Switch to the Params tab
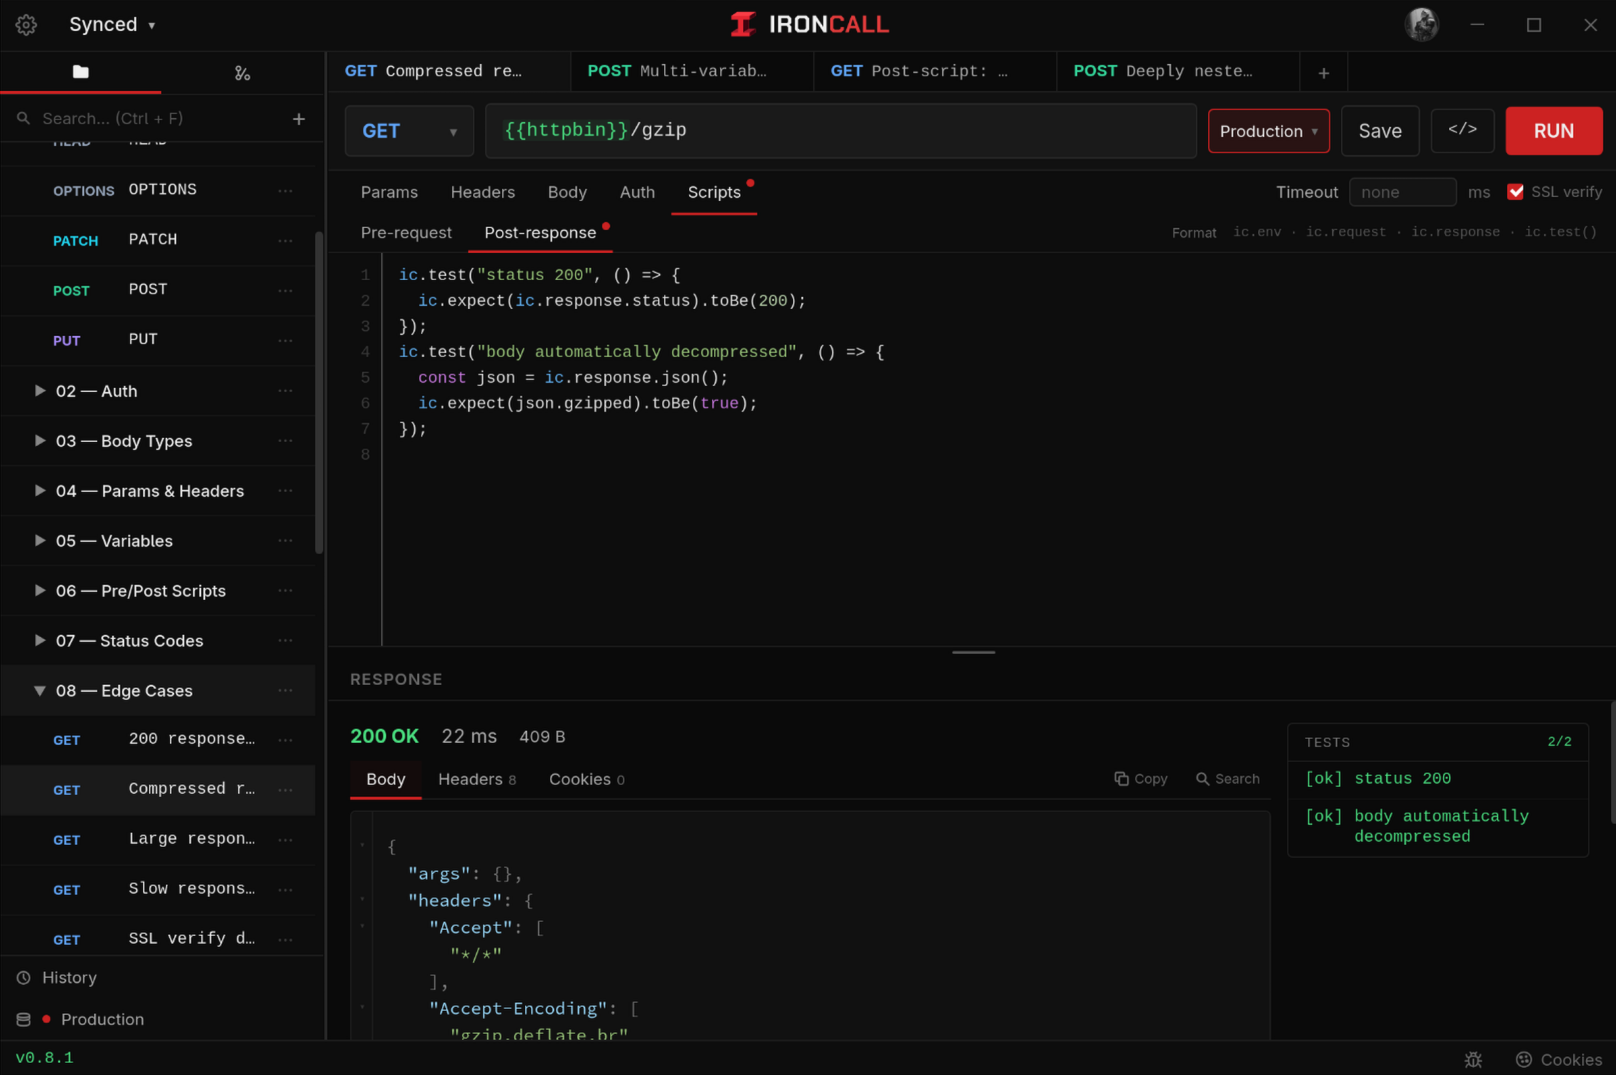This screenshot has height=1075, width=1616. tap(389, 192)
